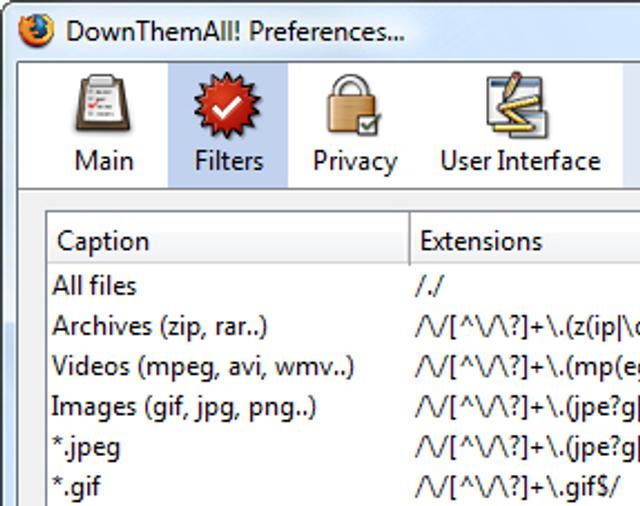Viewport: 640px width, 506px height.
Task: Select the *.jpeg filter row
Action: (343, 447)
